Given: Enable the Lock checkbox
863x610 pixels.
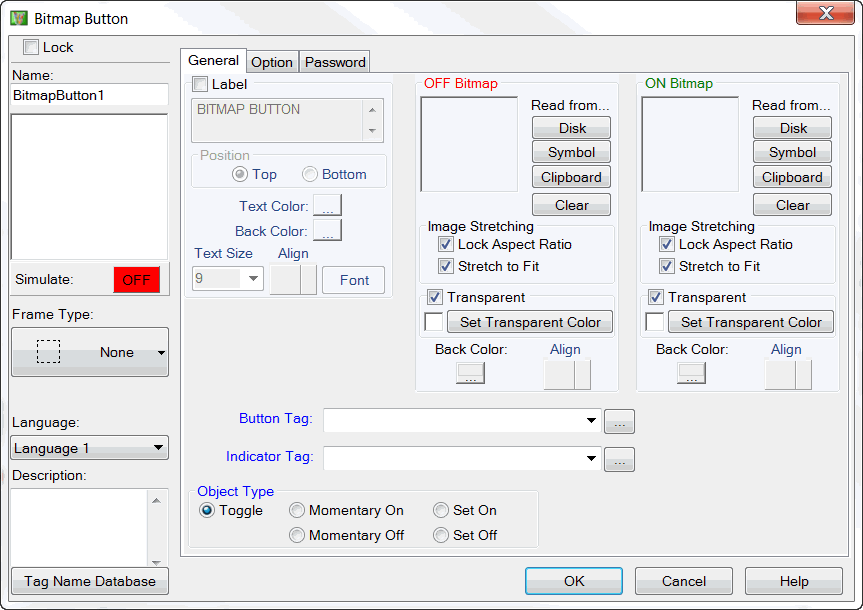Looking at the screenshot, I should 31,47.
